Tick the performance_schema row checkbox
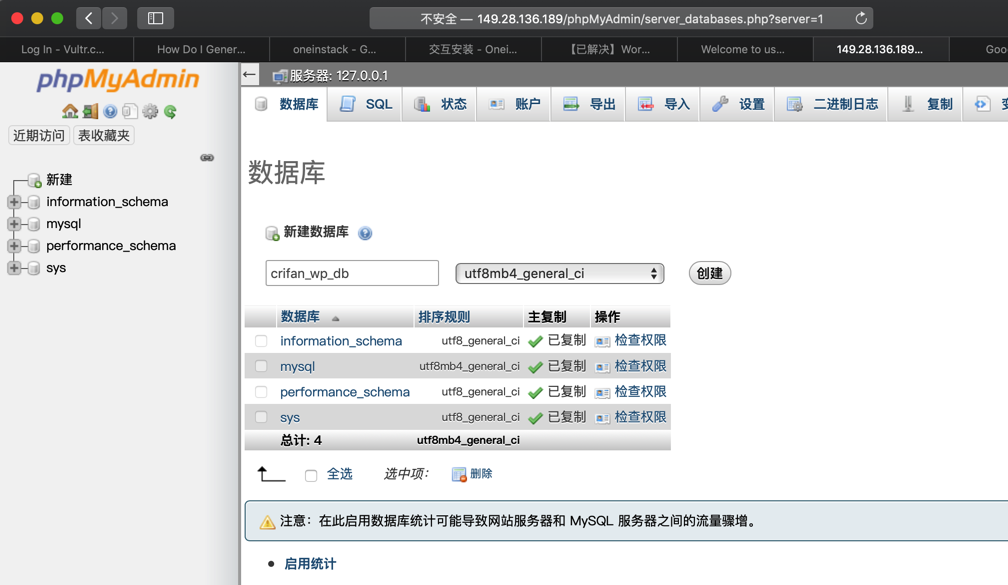Viewport: 1008px width, 585px height. pos(260,392)
